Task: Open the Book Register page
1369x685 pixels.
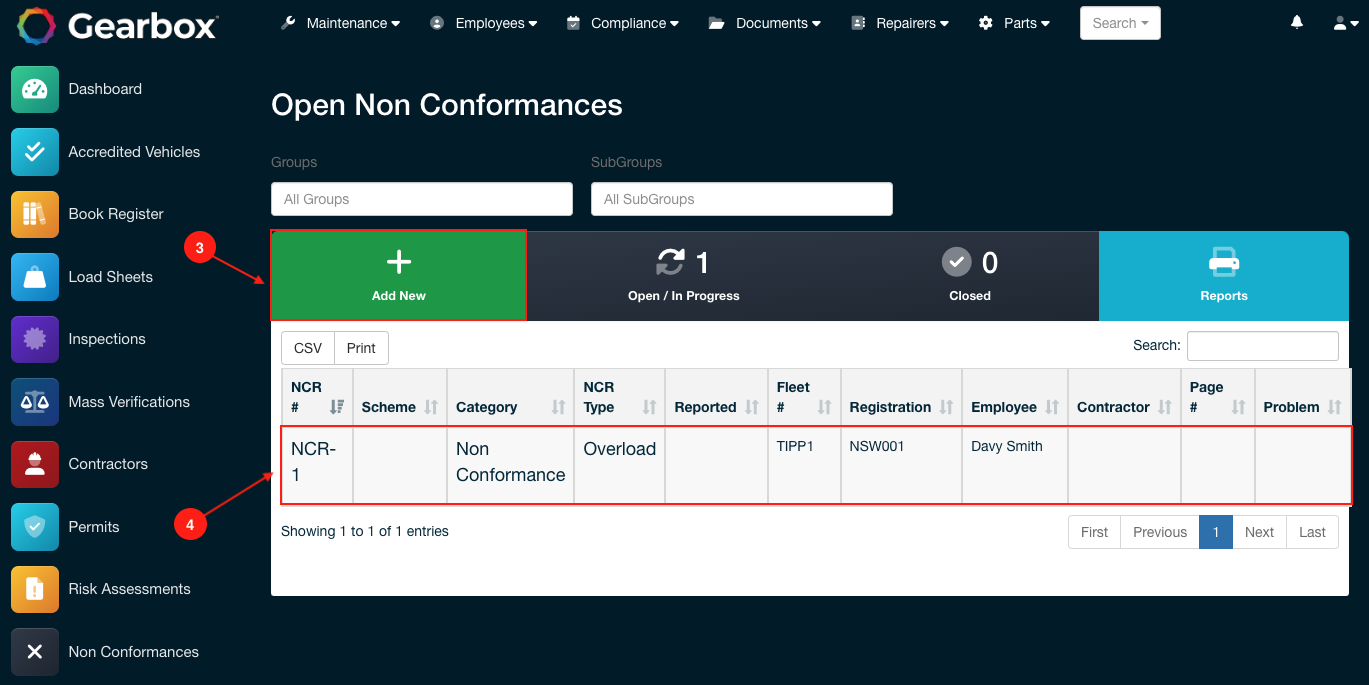Action: [x=114, y=214]
